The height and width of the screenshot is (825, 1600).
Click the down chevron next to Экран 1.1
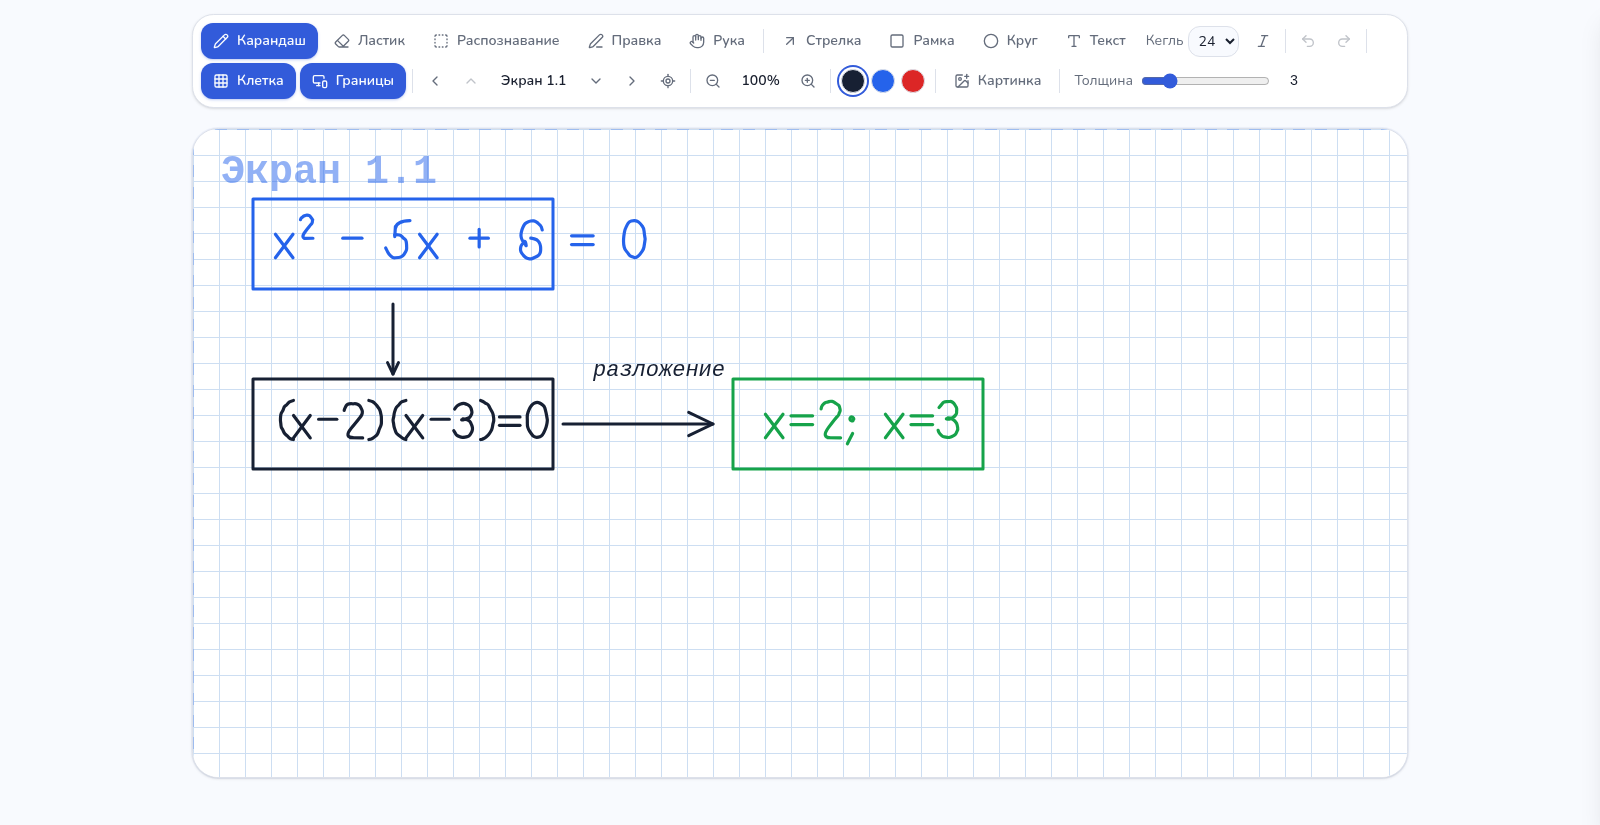coord(596,81)
